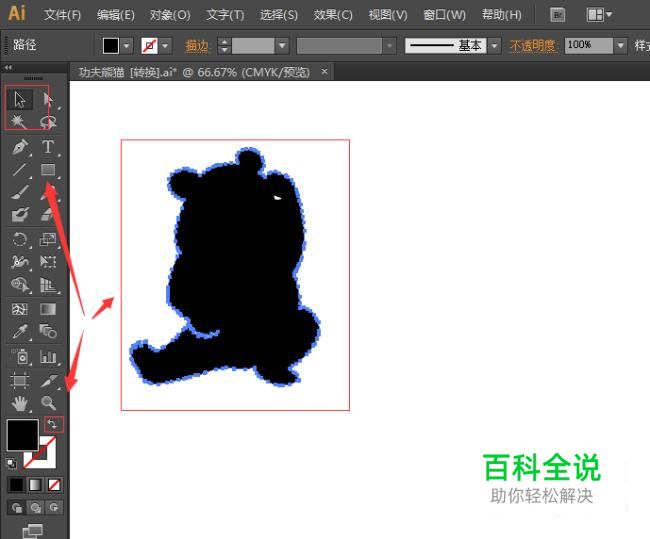Apply solid Color mode button

pos(17,485)
